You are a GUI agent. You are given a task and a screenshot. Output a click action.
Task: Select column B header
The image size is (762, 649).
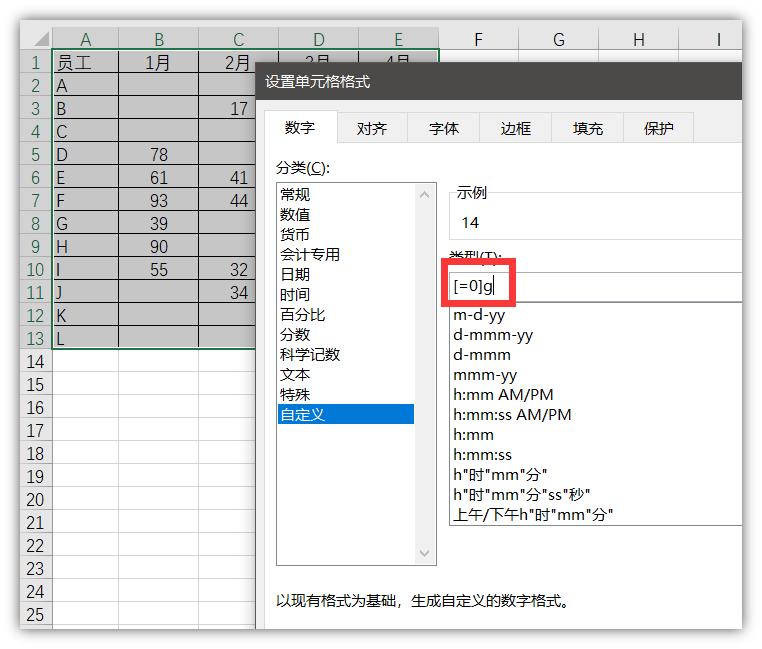(x=159, y=39)
